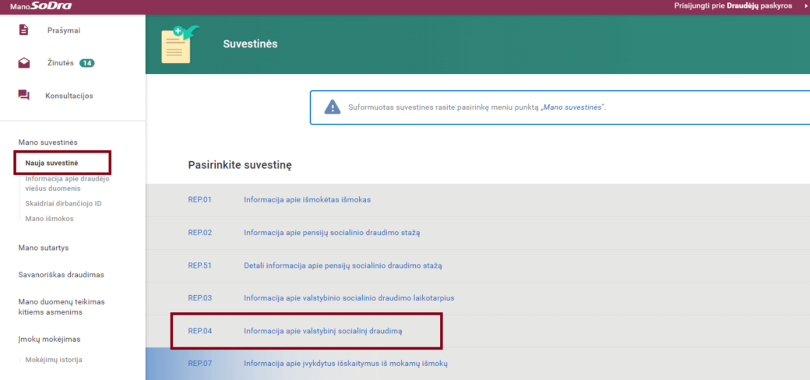
Task: Open Informacija apie draudėjo viešus duomenis
Action: click(x=67, y=183)
